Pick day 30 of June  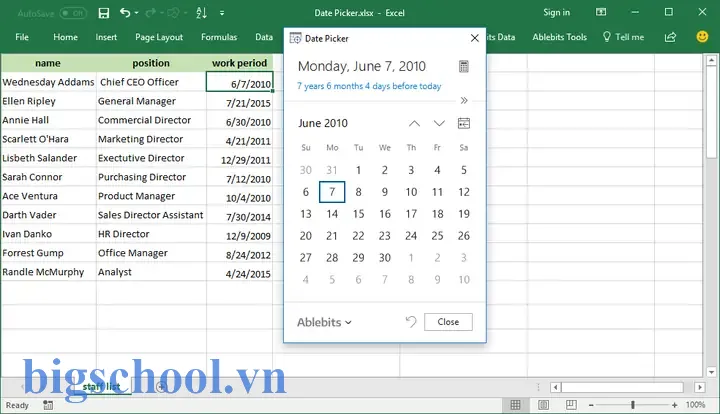click(385, 258)
